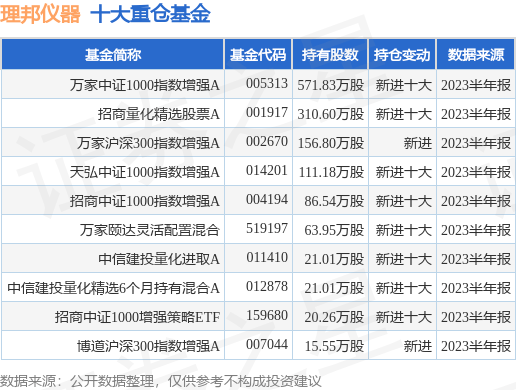Click the 十大重仓基金 title text

[150, 14]
